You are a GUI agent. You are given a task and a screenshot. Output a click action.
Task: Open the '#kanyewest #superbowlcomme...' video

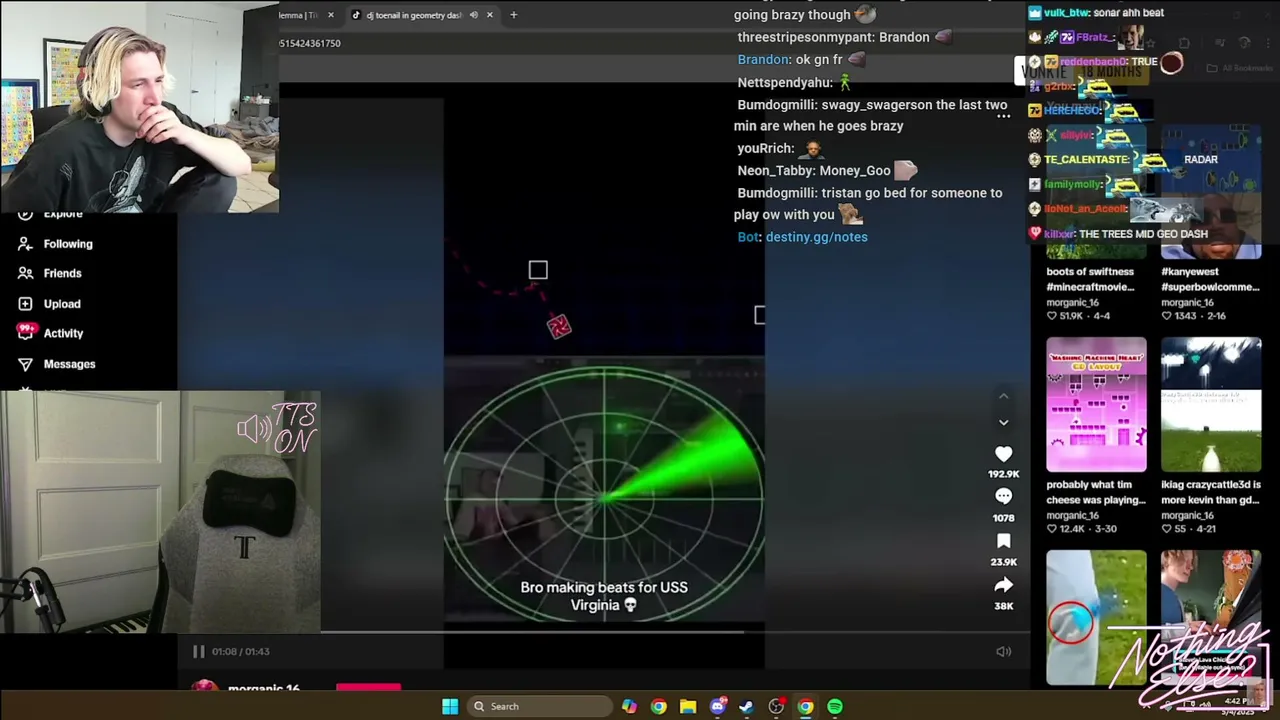(x=1211, y=279)
